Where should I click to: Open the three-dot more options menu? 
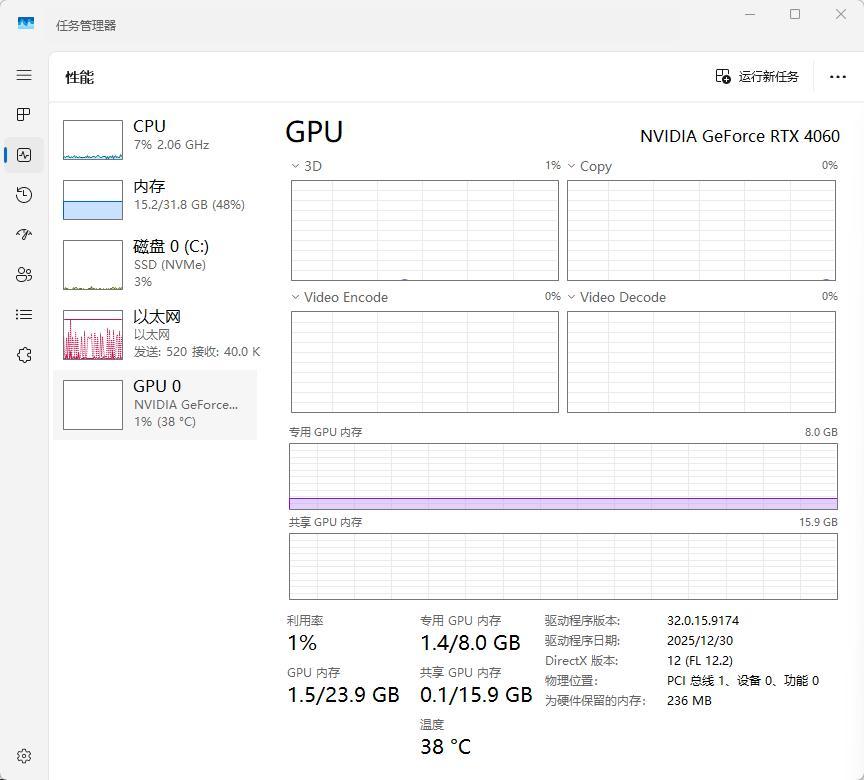838,77
